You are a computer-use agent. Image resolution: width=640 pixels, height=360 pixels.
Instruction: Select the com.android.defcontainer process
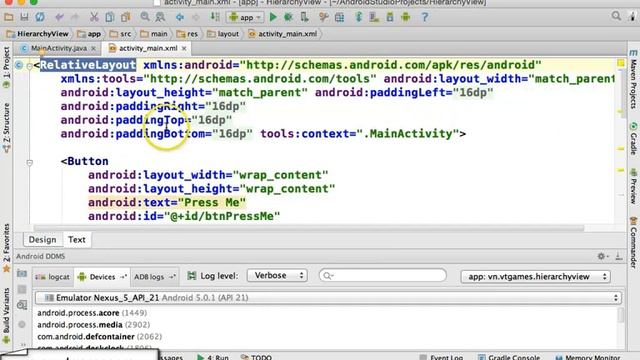(99, 337)
